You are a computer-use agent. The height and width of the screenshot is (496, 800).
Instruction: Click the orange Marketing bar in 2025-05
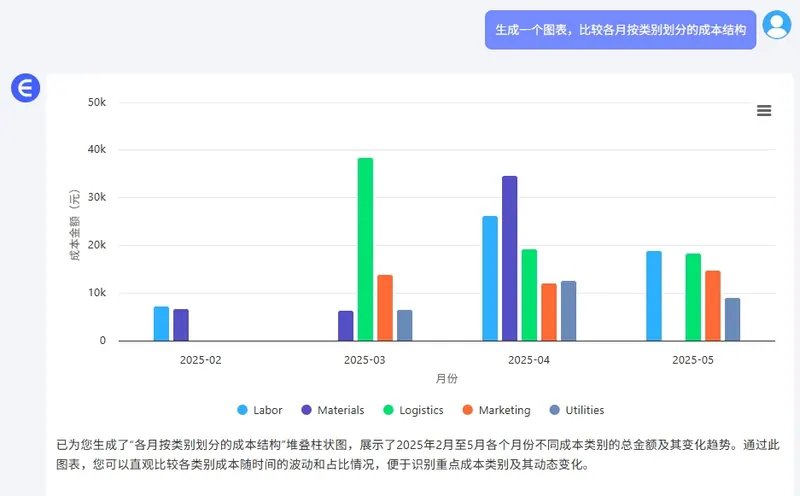713,305
